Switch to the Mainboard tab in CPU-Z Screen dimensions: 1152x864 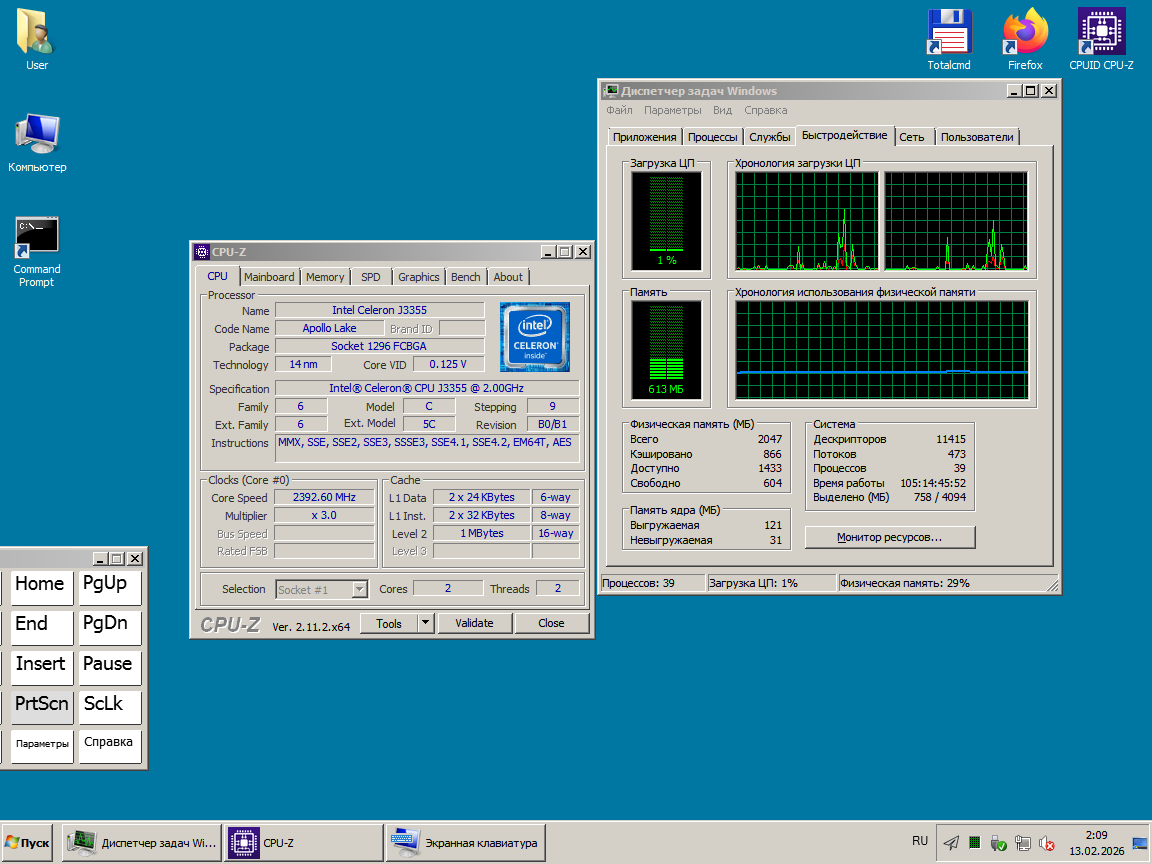[x=269, y=277]
